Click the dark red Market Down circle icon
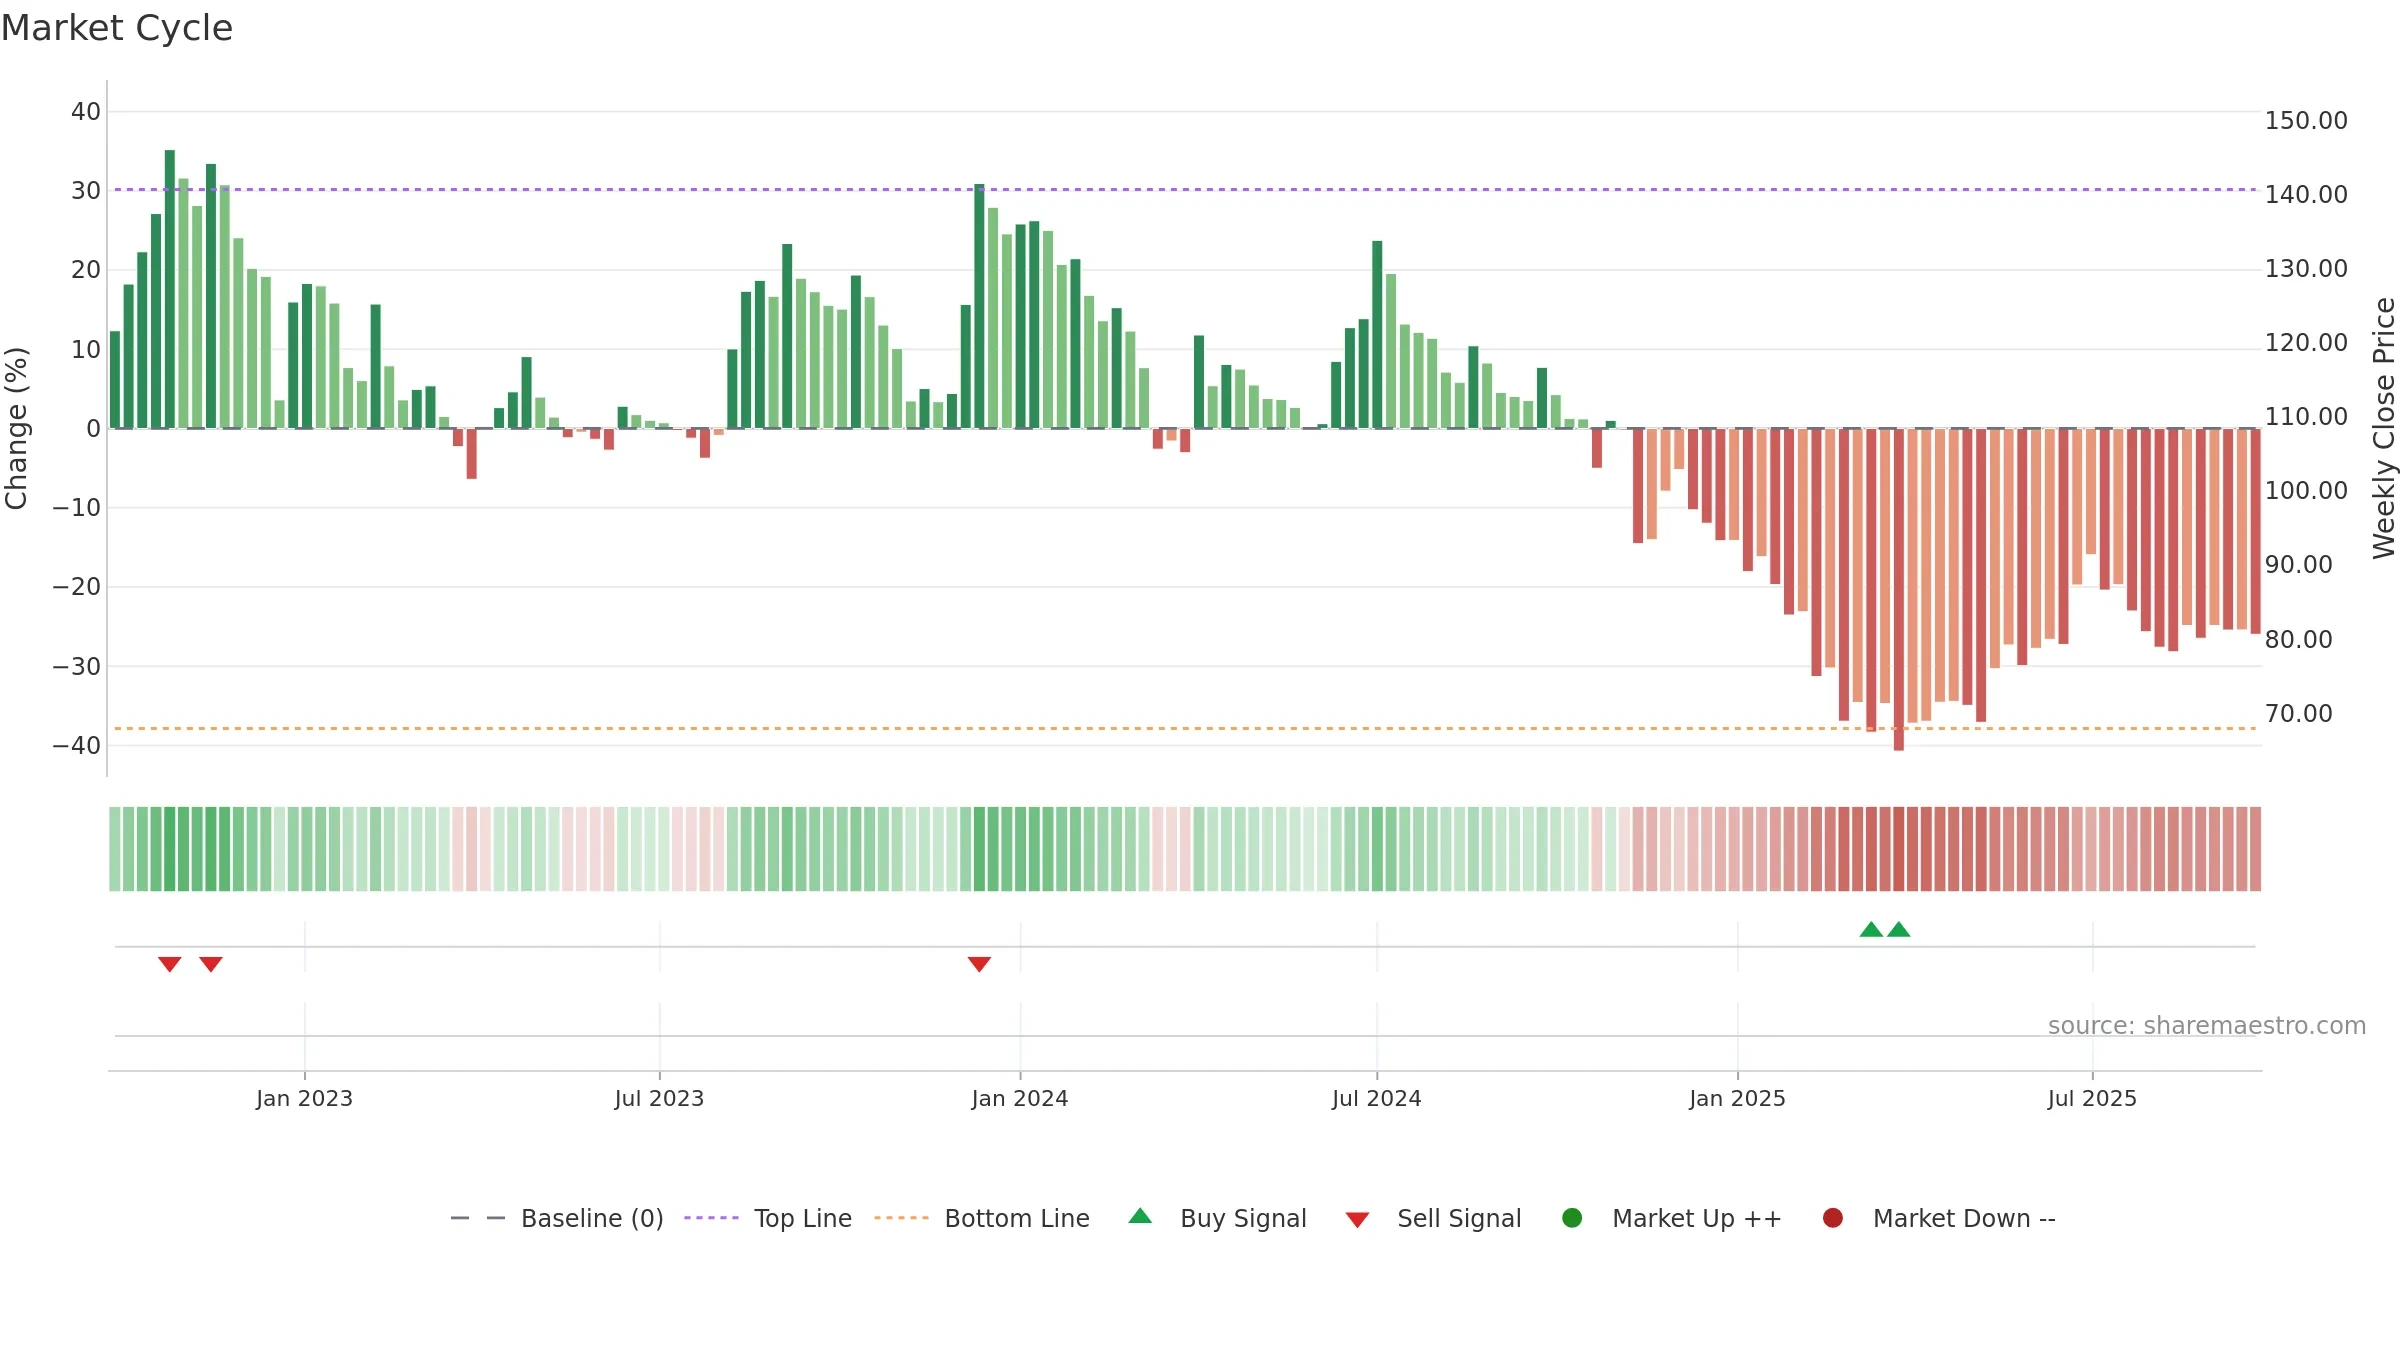Image resolution: width=2400 pixels, height=1350 pixels. 1833,1218
